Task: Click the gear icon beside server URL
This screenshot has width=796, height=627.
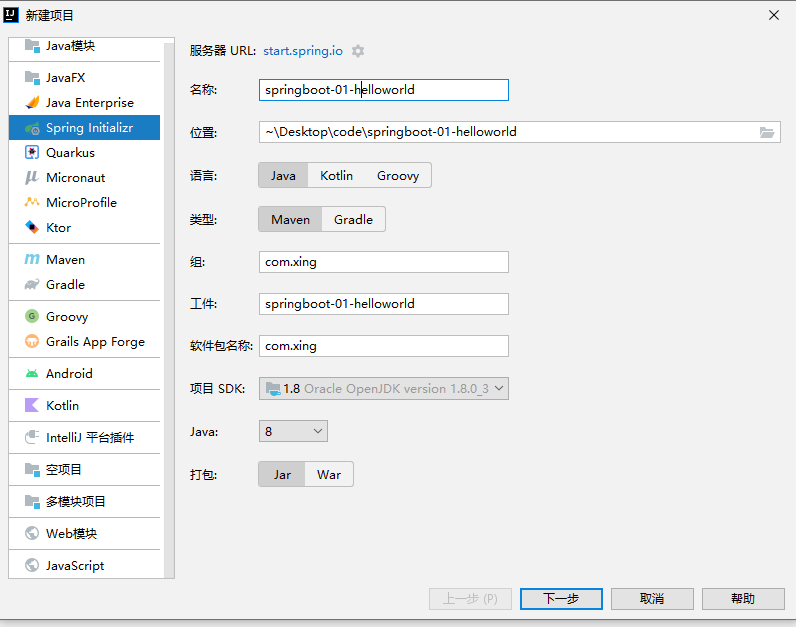Action: (358, 51)
